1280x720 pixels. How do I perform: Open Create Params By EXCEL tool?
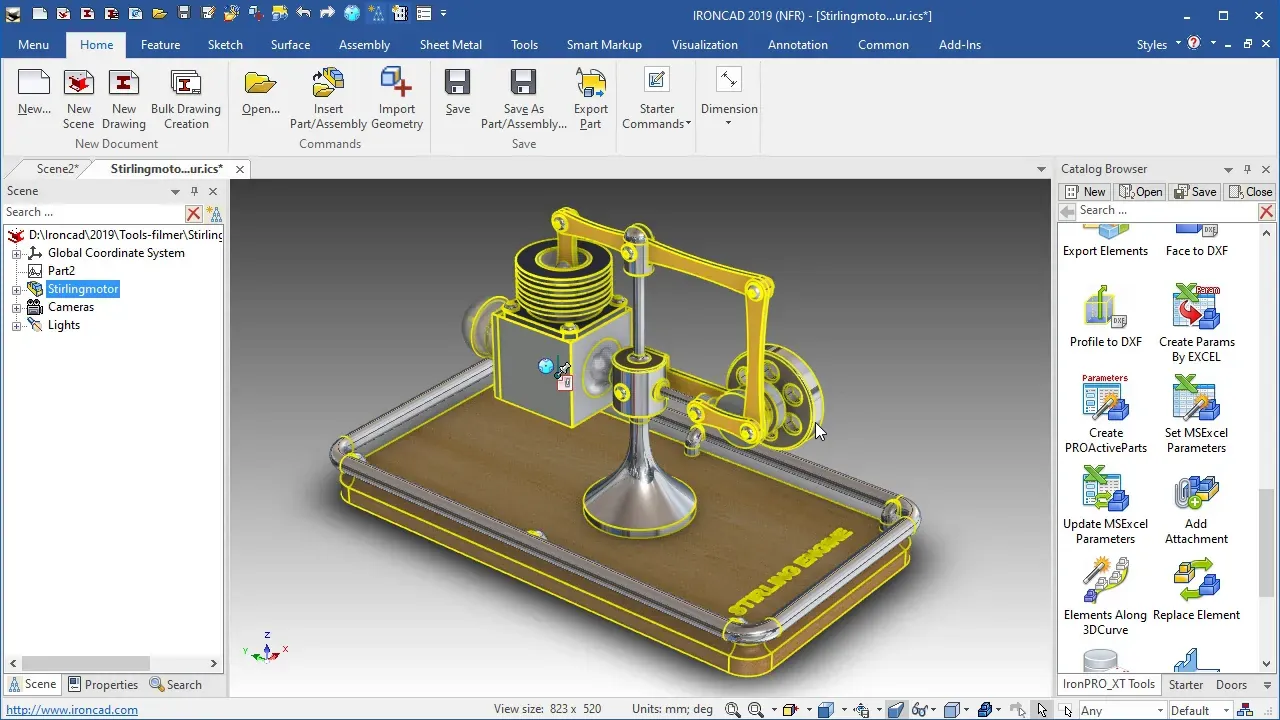tap(1196, 307)
